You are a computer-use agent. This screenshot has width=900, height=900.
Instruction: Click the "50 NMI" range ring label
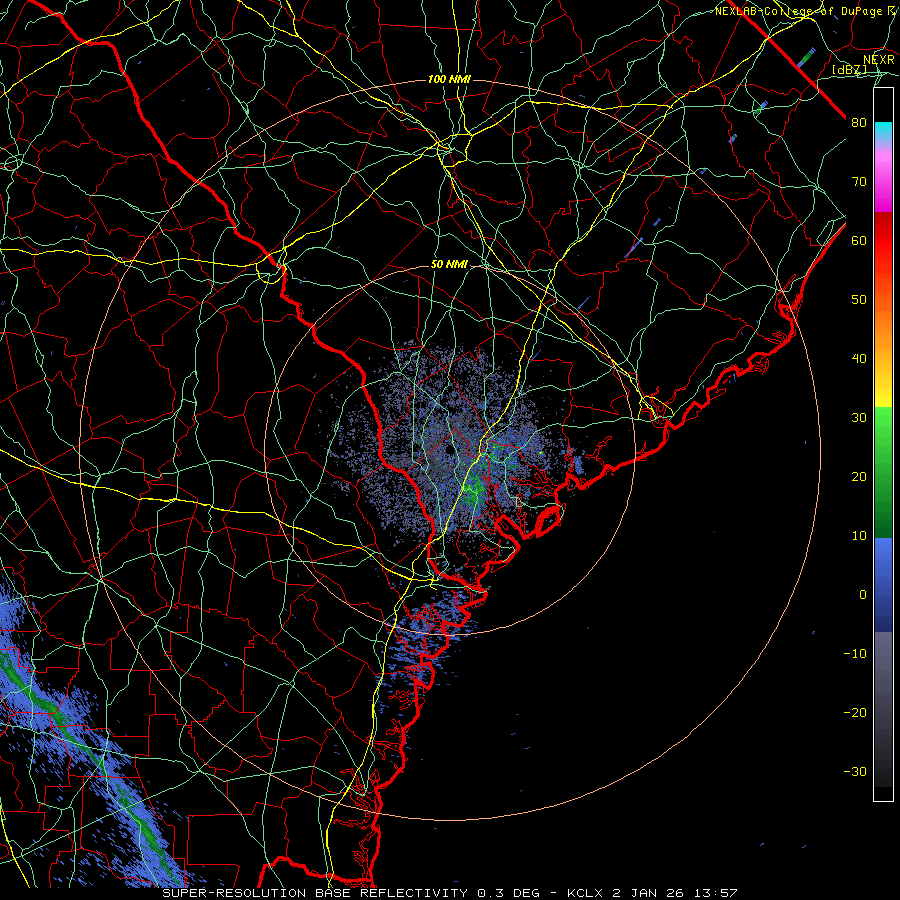point(449,265)
